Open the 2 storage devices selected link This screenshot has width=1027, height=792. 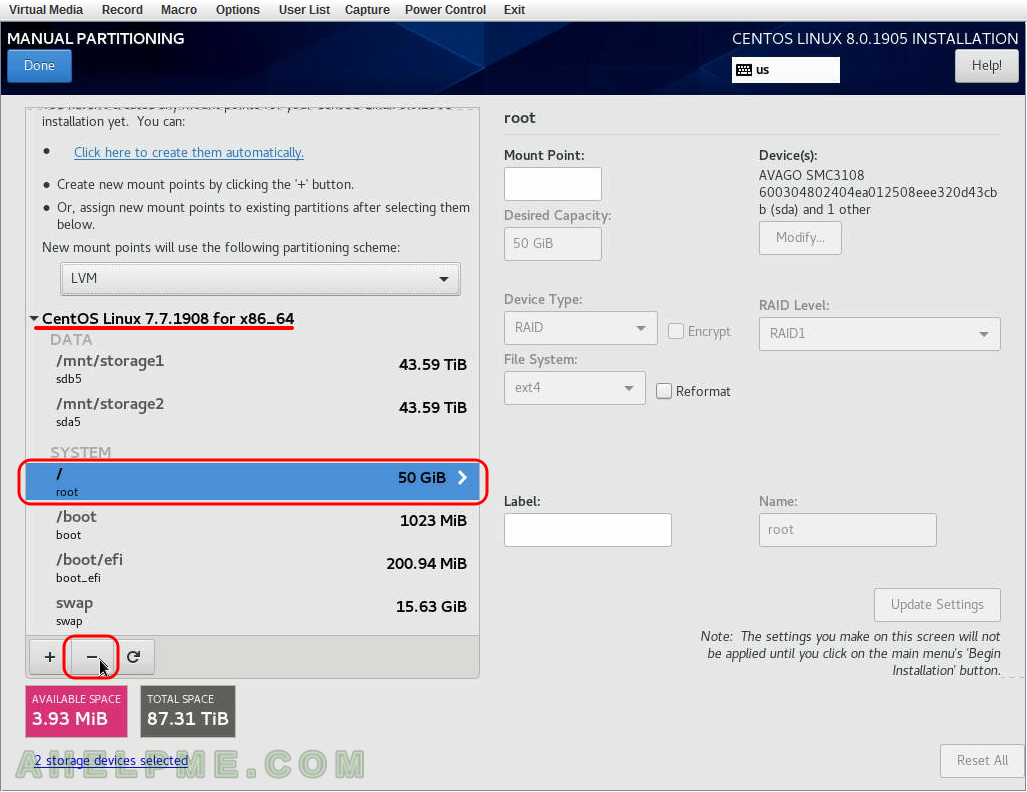111,761
